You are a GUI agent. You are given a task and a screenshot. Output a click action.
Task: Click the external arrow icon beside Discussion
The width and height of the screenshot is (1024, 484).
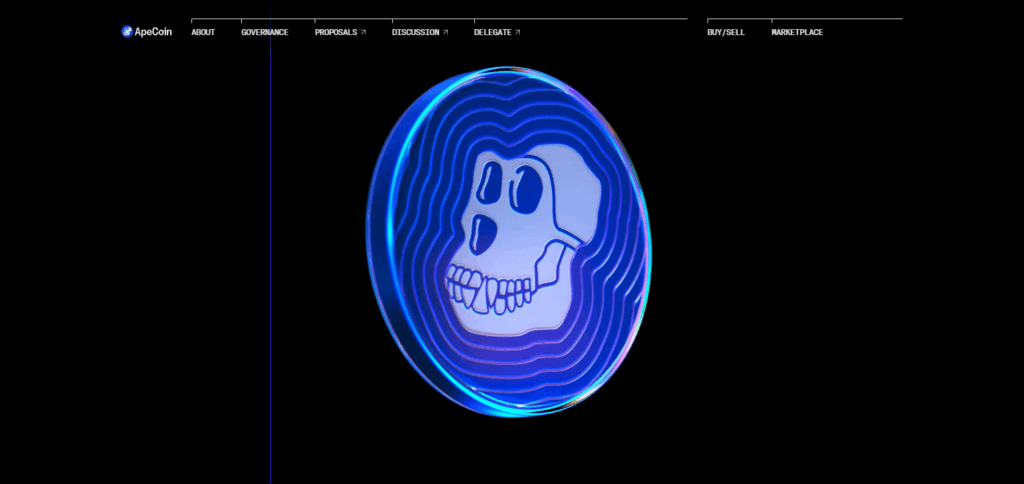(x=446, y=32)
